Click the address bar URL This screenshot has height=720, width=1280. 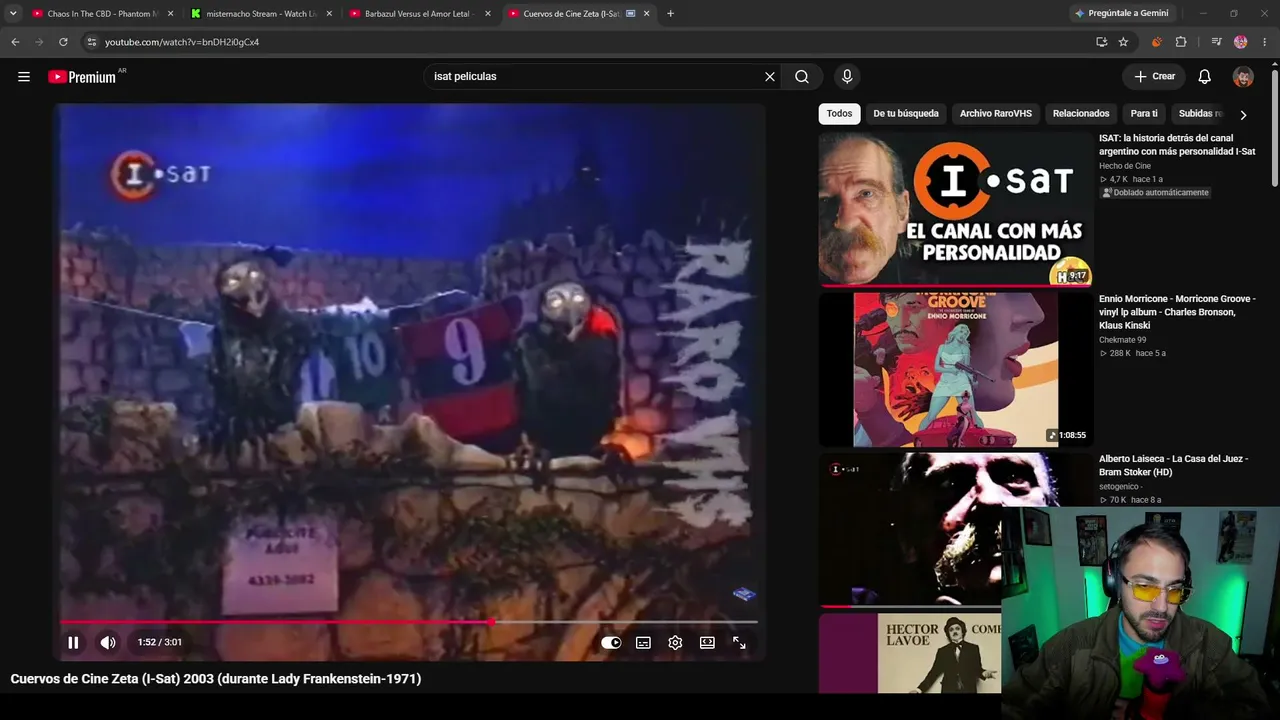(x=182, y=42)
